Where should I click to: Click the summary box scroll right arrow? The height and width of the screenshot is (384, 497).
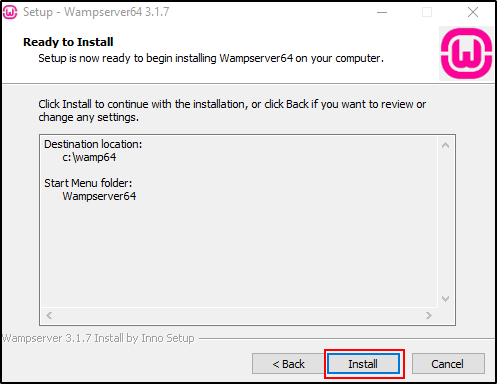click(429, 315)
